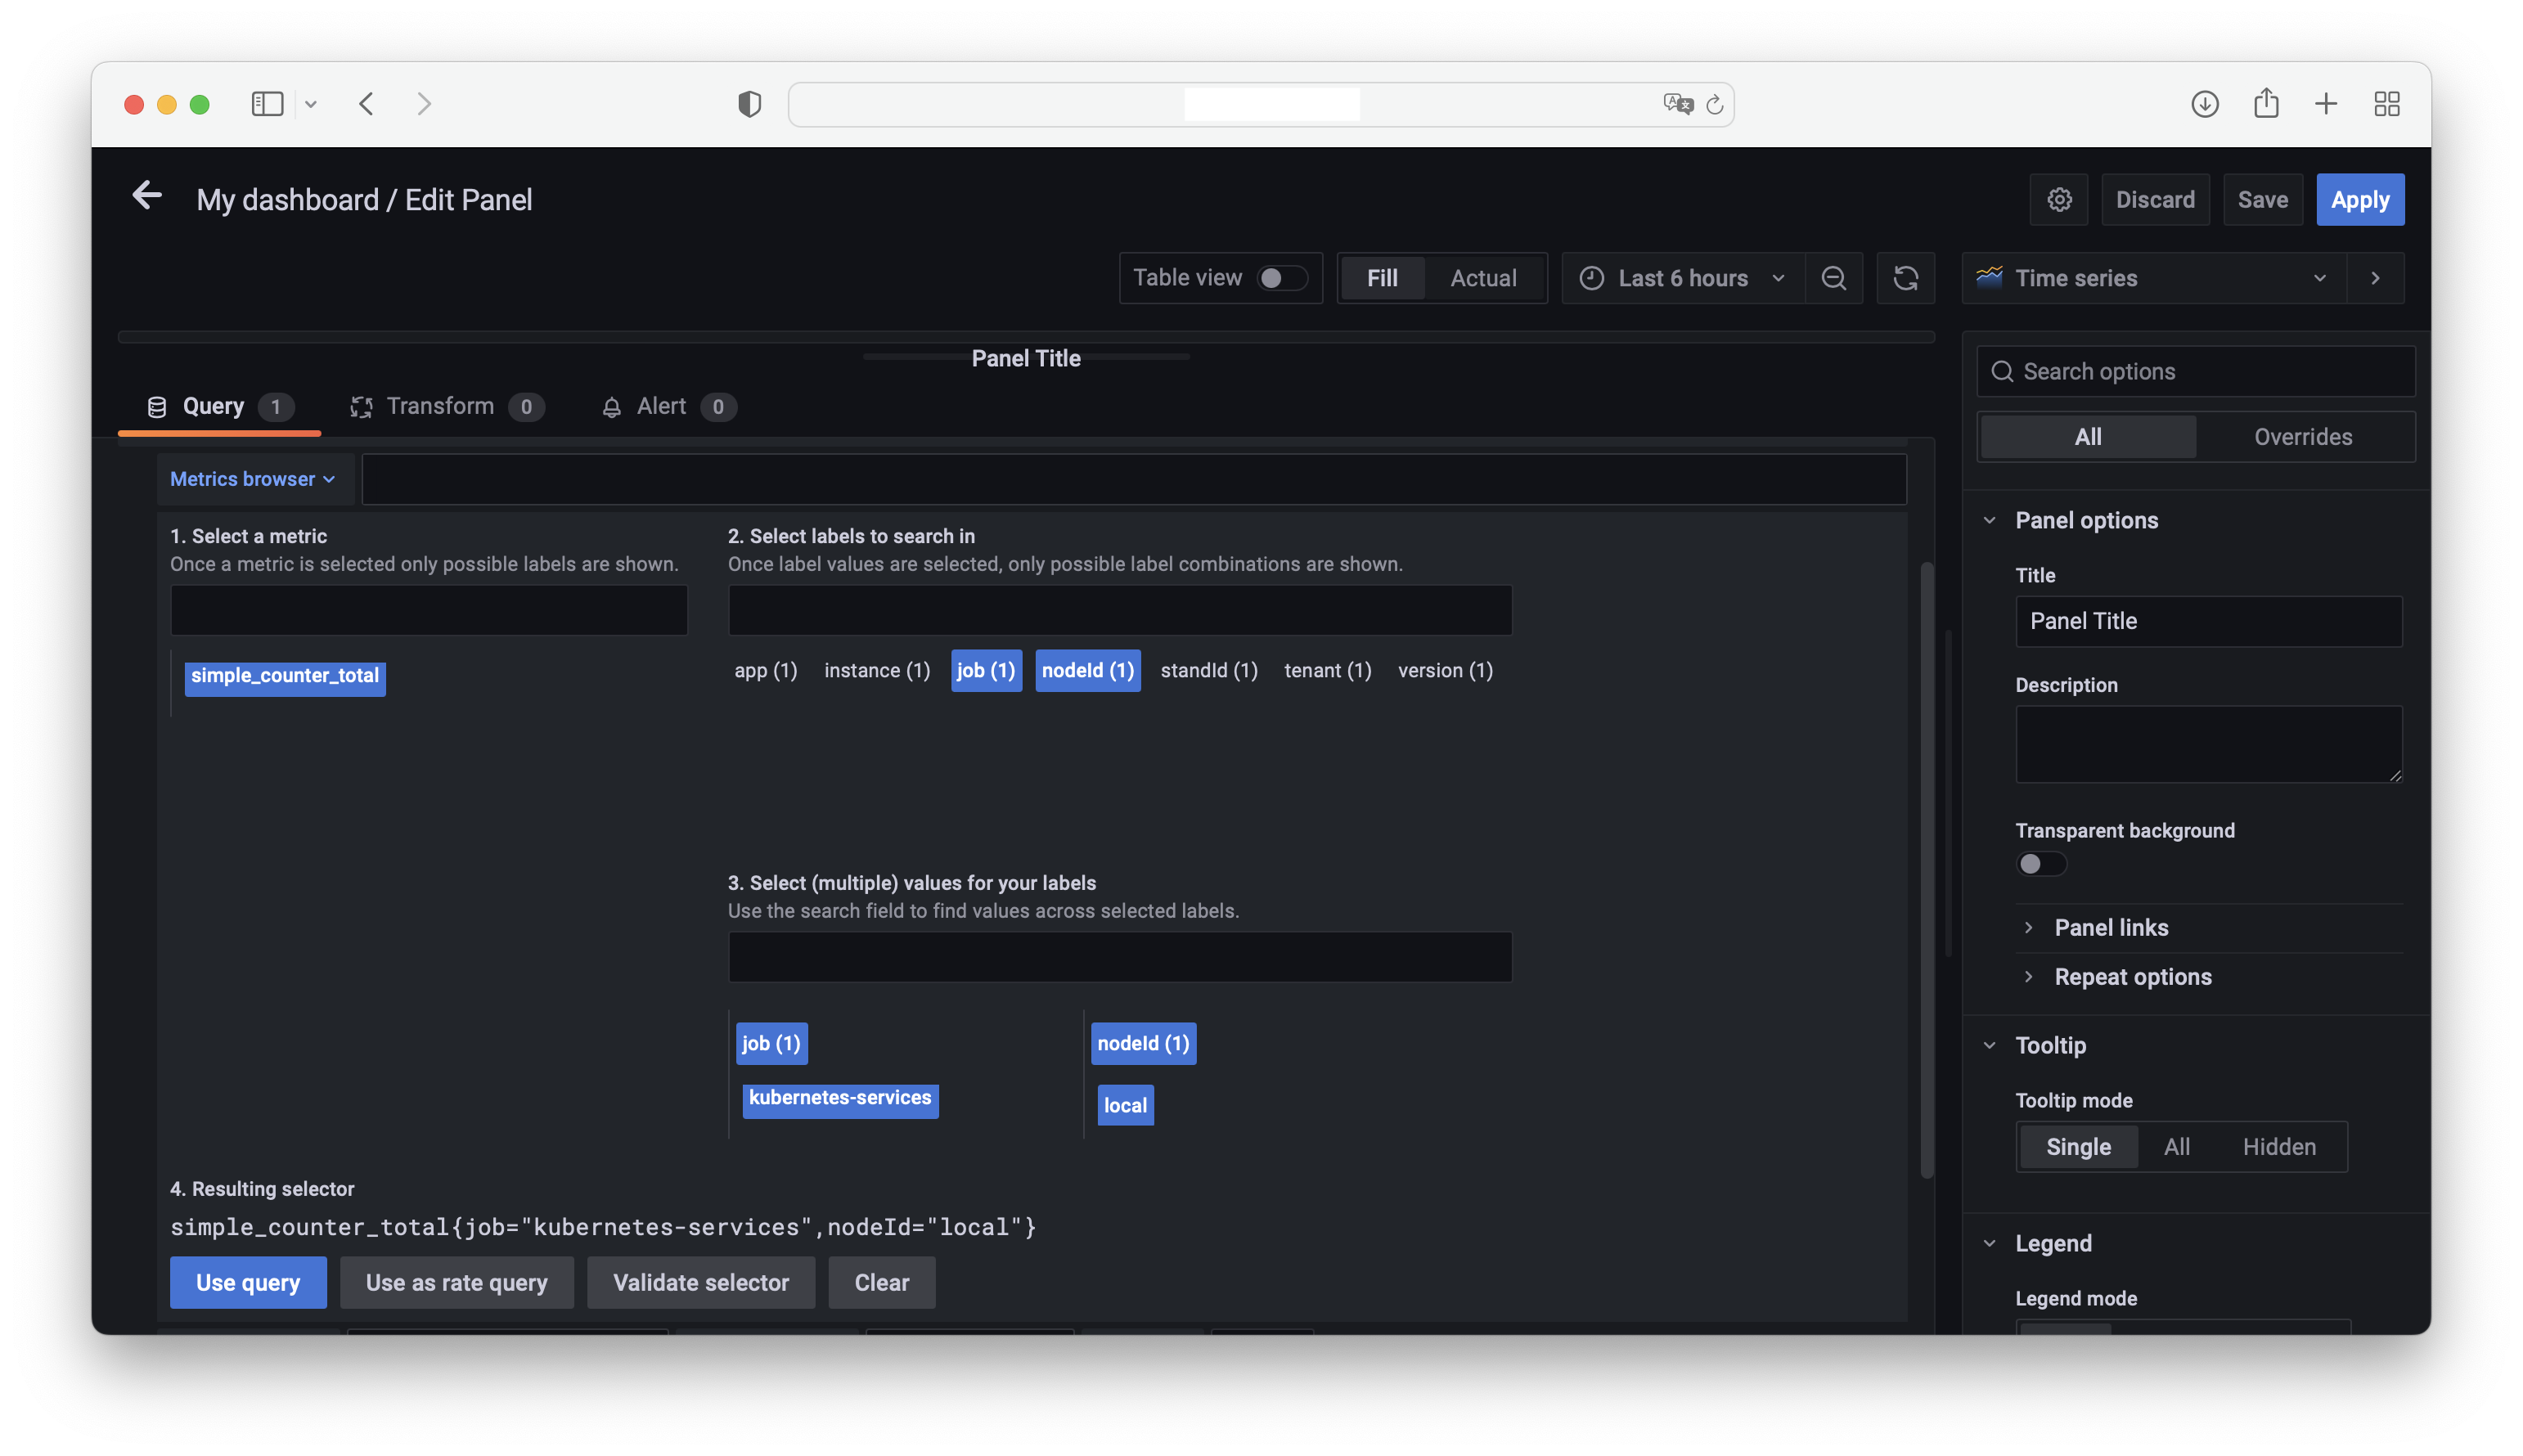Set tooltip mode to Single
The width and height of the screenshot is (2523, 1456).
click(2078, 1146)
